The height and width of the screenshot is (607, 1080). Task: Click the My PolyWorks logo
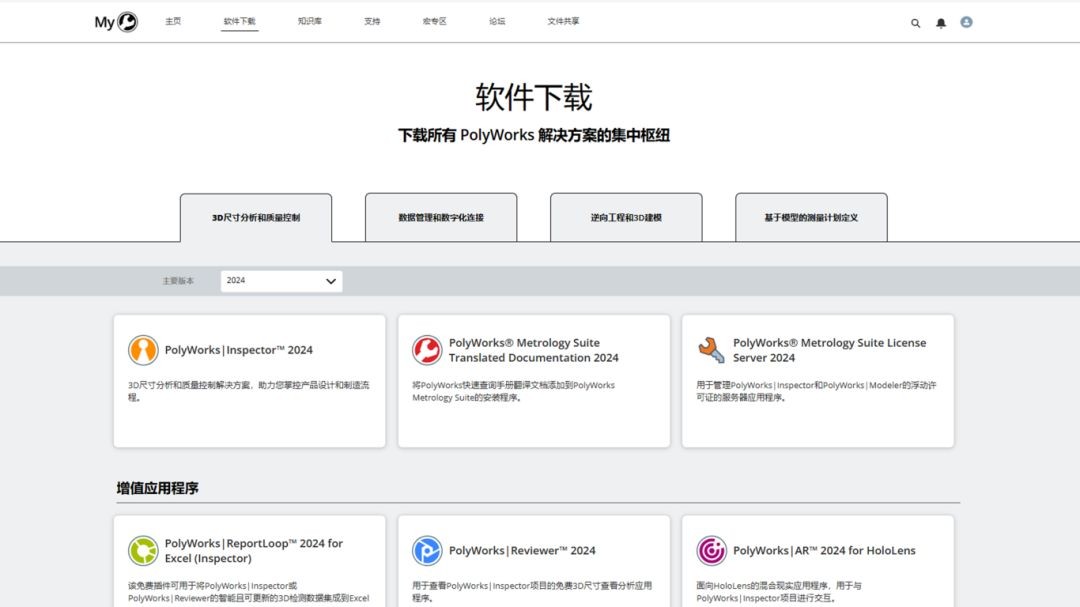click(116, 22)
